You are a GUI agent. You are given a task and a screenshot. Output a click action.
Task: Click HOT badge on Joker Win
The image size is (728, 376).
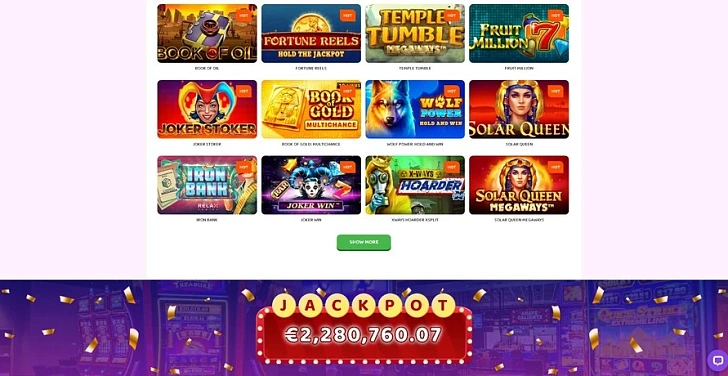point(348,167)
